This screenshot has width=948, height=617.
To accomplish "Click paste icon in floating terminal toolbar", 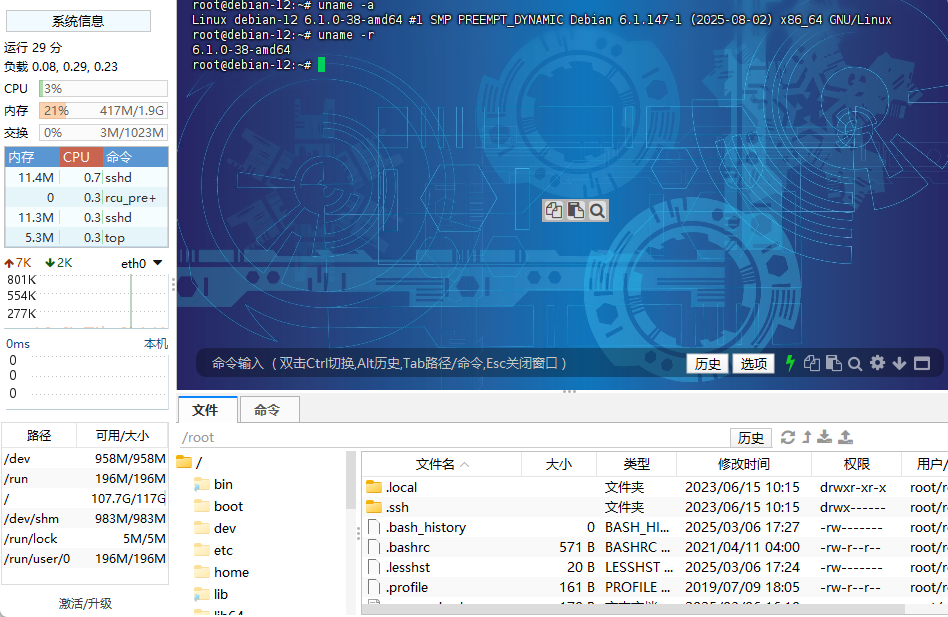I will 576,210.
